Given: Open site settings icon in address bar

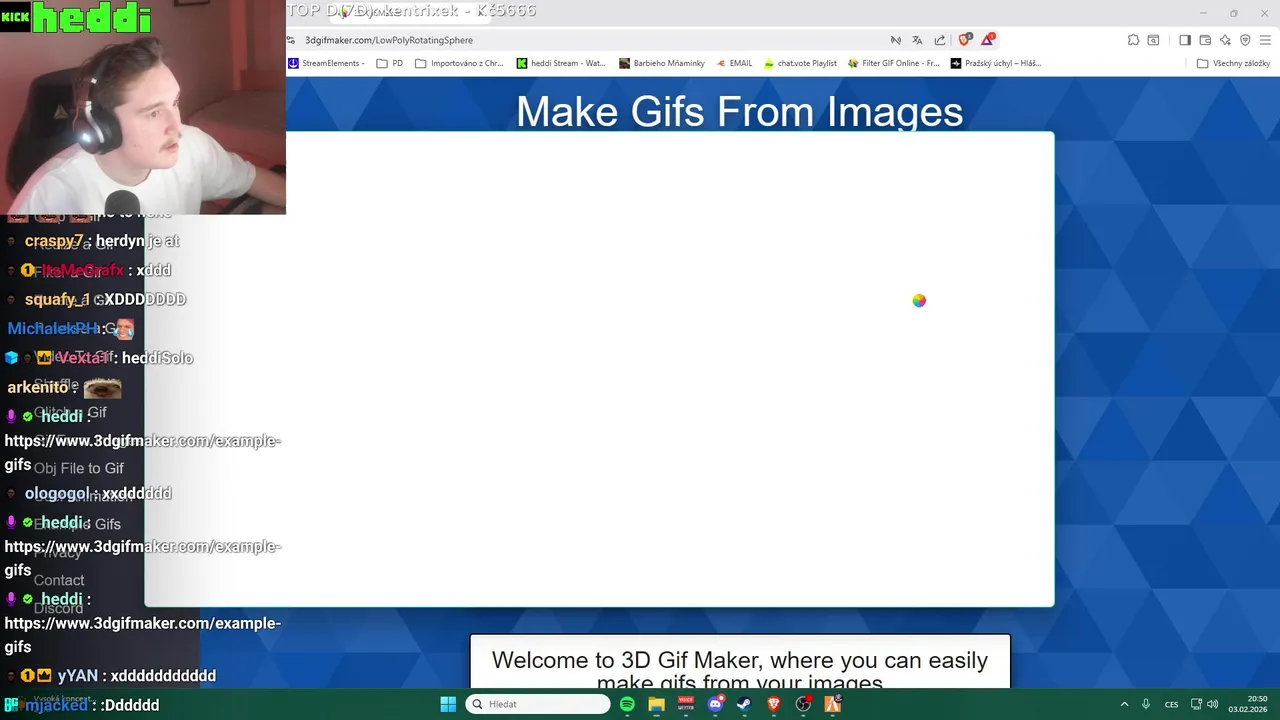Looking at the screenshot, I should (x=291, y=40).
